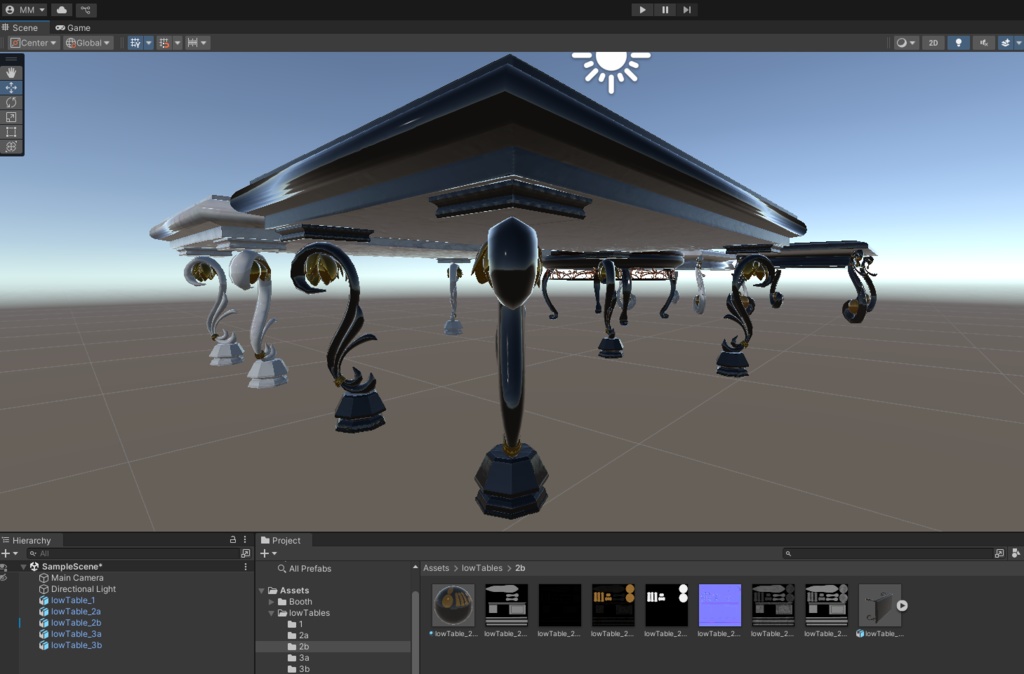Select the combined Transform tool

pyautogui.click(x=11, y=146)
